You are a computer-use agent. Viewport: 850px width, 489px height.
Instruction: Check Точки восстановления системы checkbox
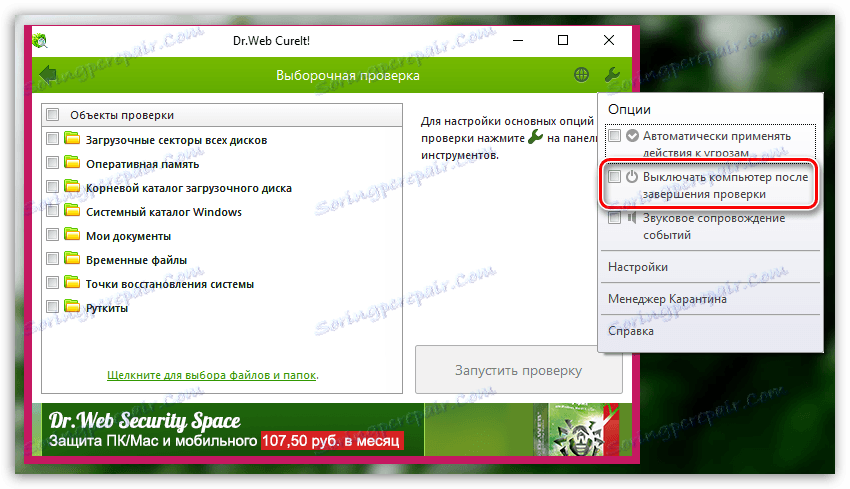pos(53,282)
